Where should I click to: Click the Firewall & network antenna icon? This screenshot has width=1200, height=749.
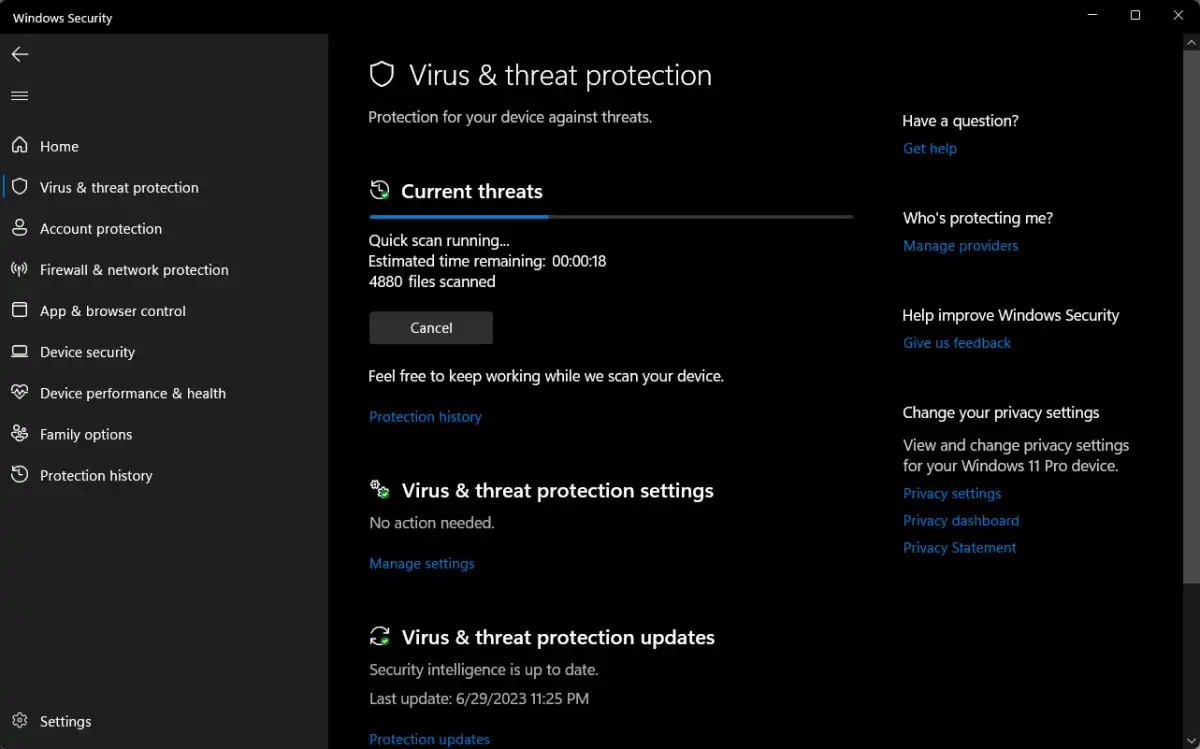[20, 270]
